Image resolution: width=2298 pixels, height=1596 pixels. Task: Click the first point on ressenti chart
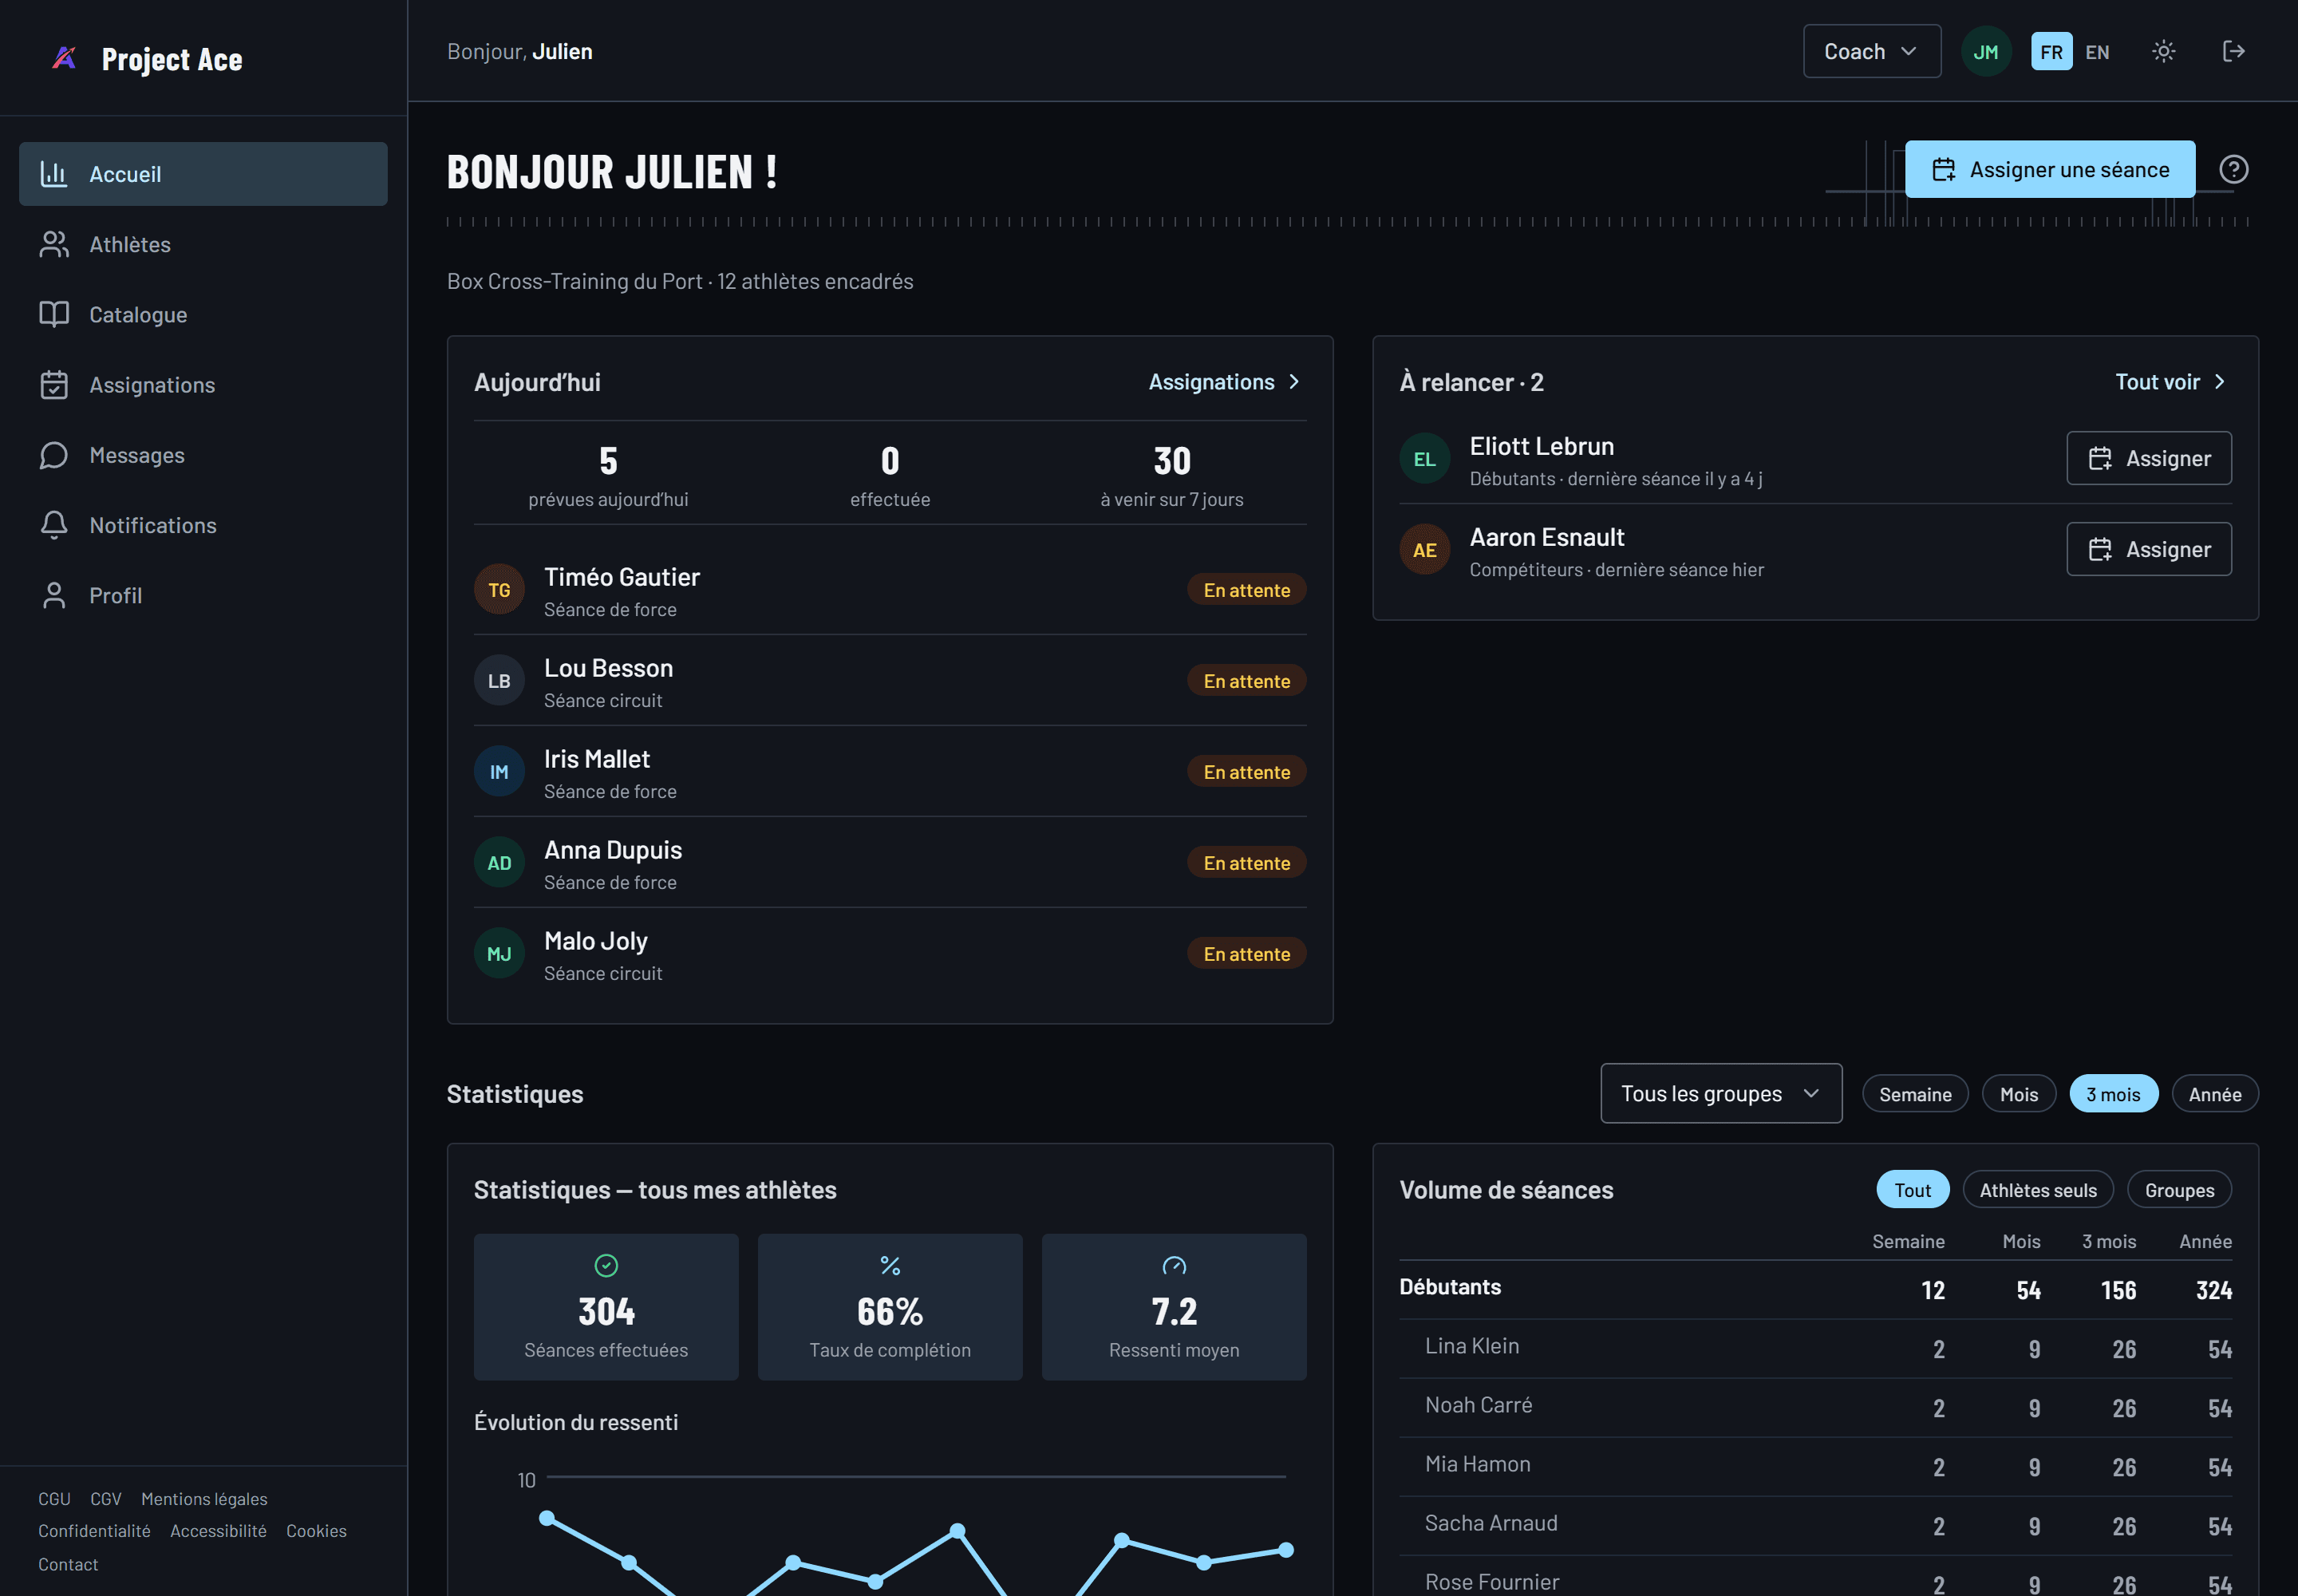point(547,1518)
